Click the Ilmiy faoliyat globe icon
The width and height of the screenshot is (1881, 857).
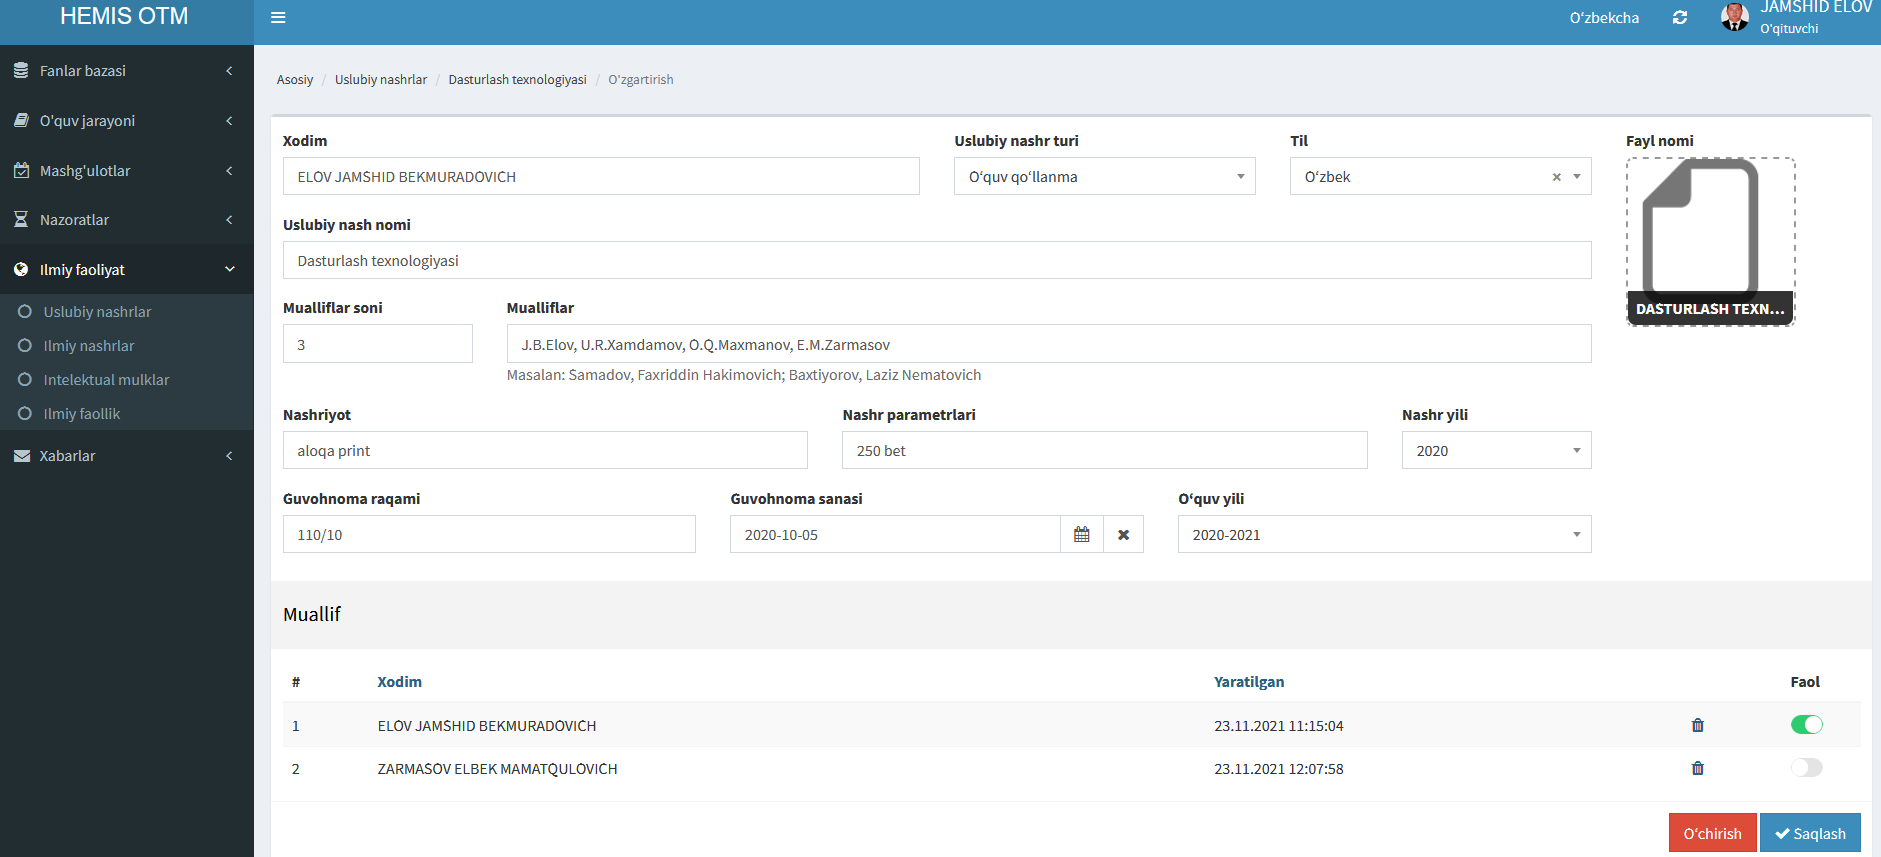(x=21, y=270)
